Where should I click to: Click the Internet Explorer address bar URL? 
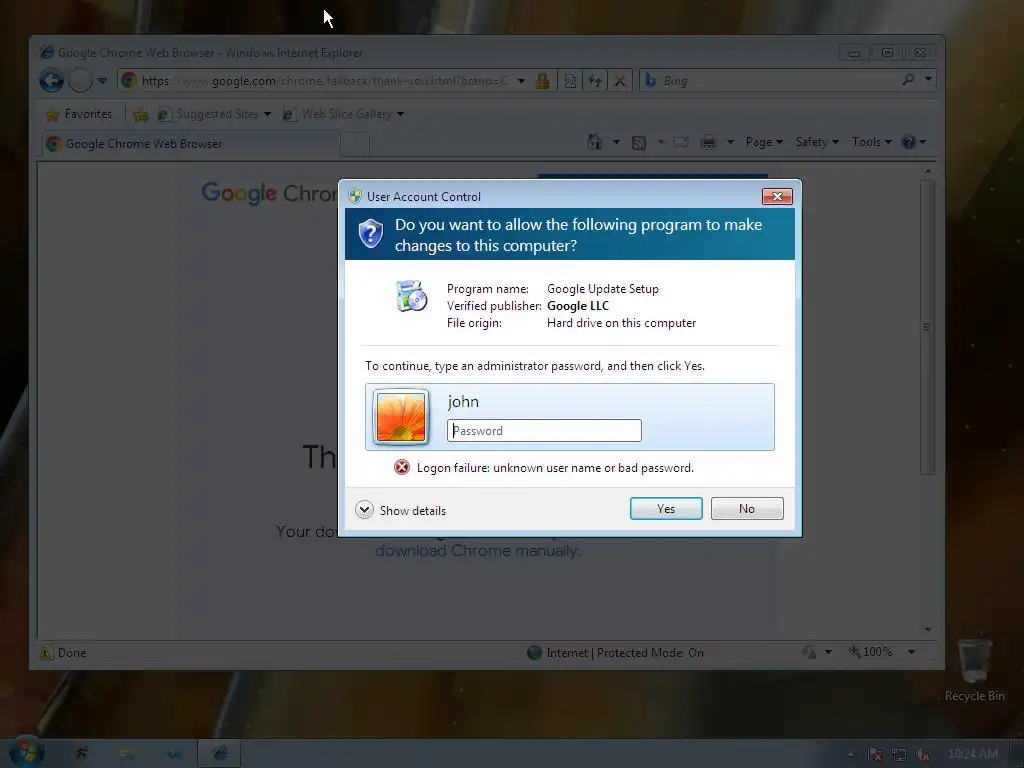tap(323, 81)
